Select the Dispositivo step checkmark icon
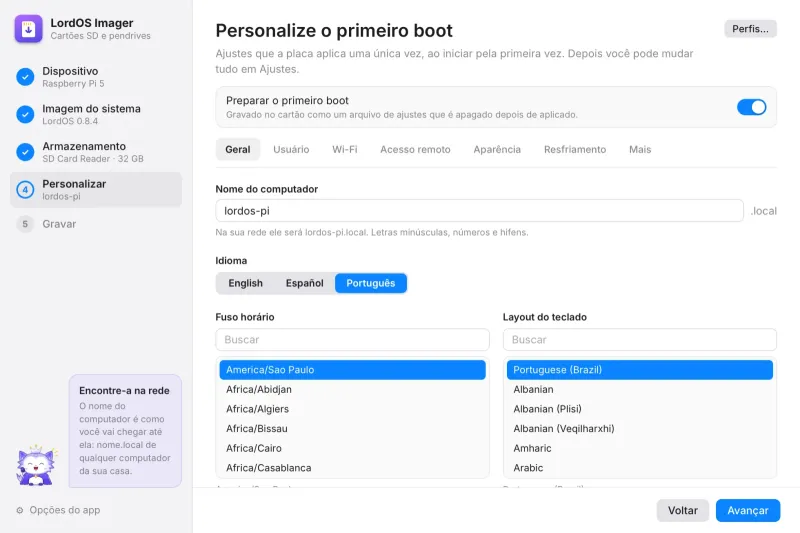The width and height of the screenshot is (800, 533). [25, 77]
